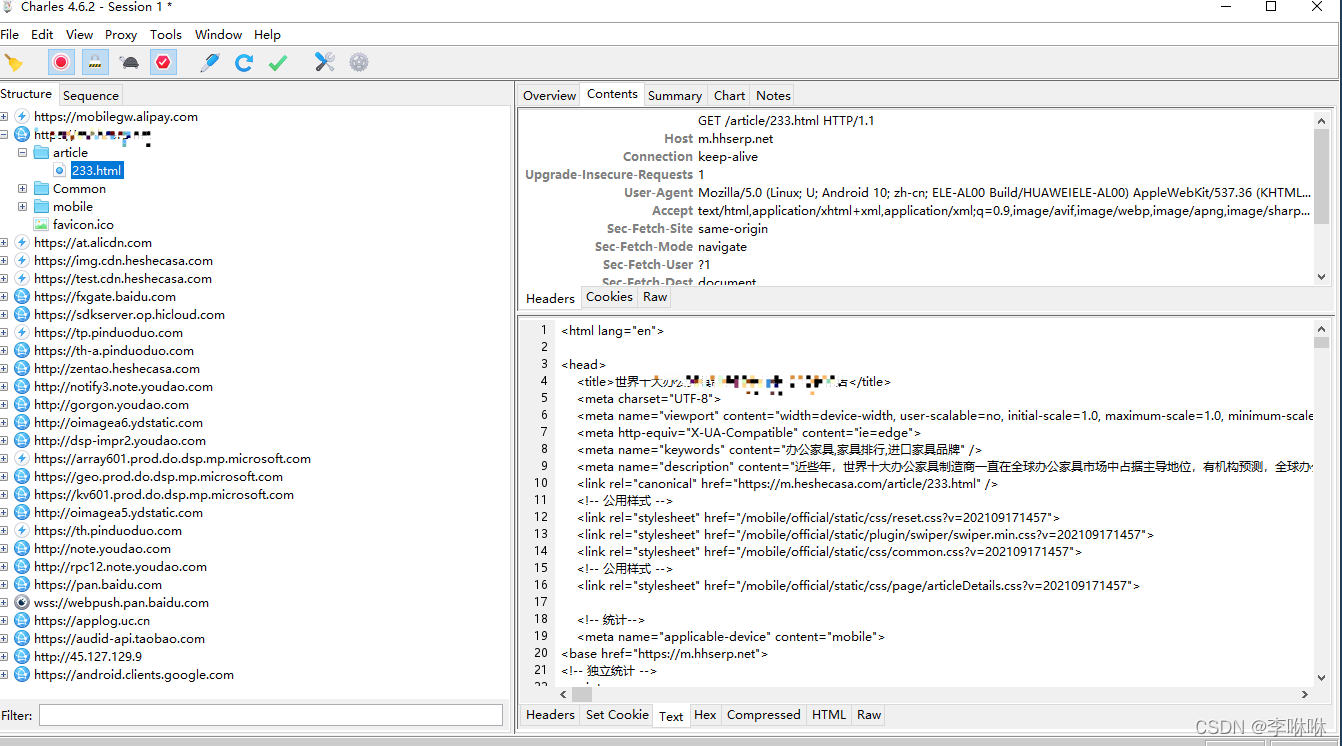Click the Filter input field
Screen dimensions: 1342x746
(x=271, y=715)
